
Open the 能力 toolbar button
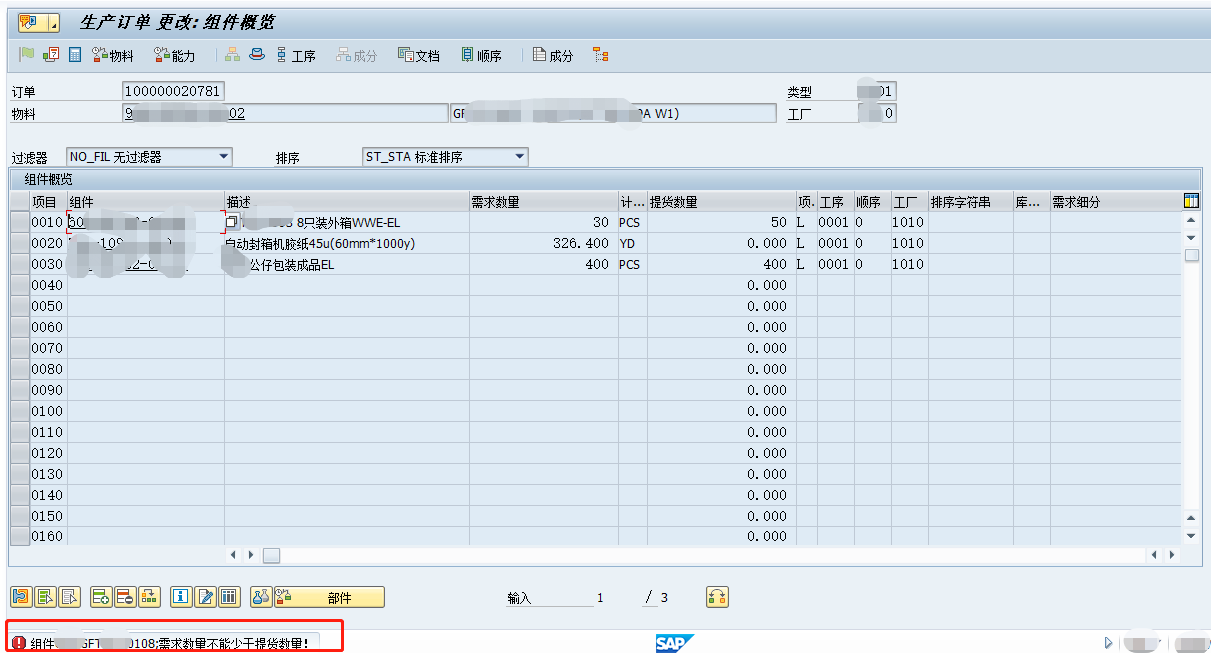[175, 55]
